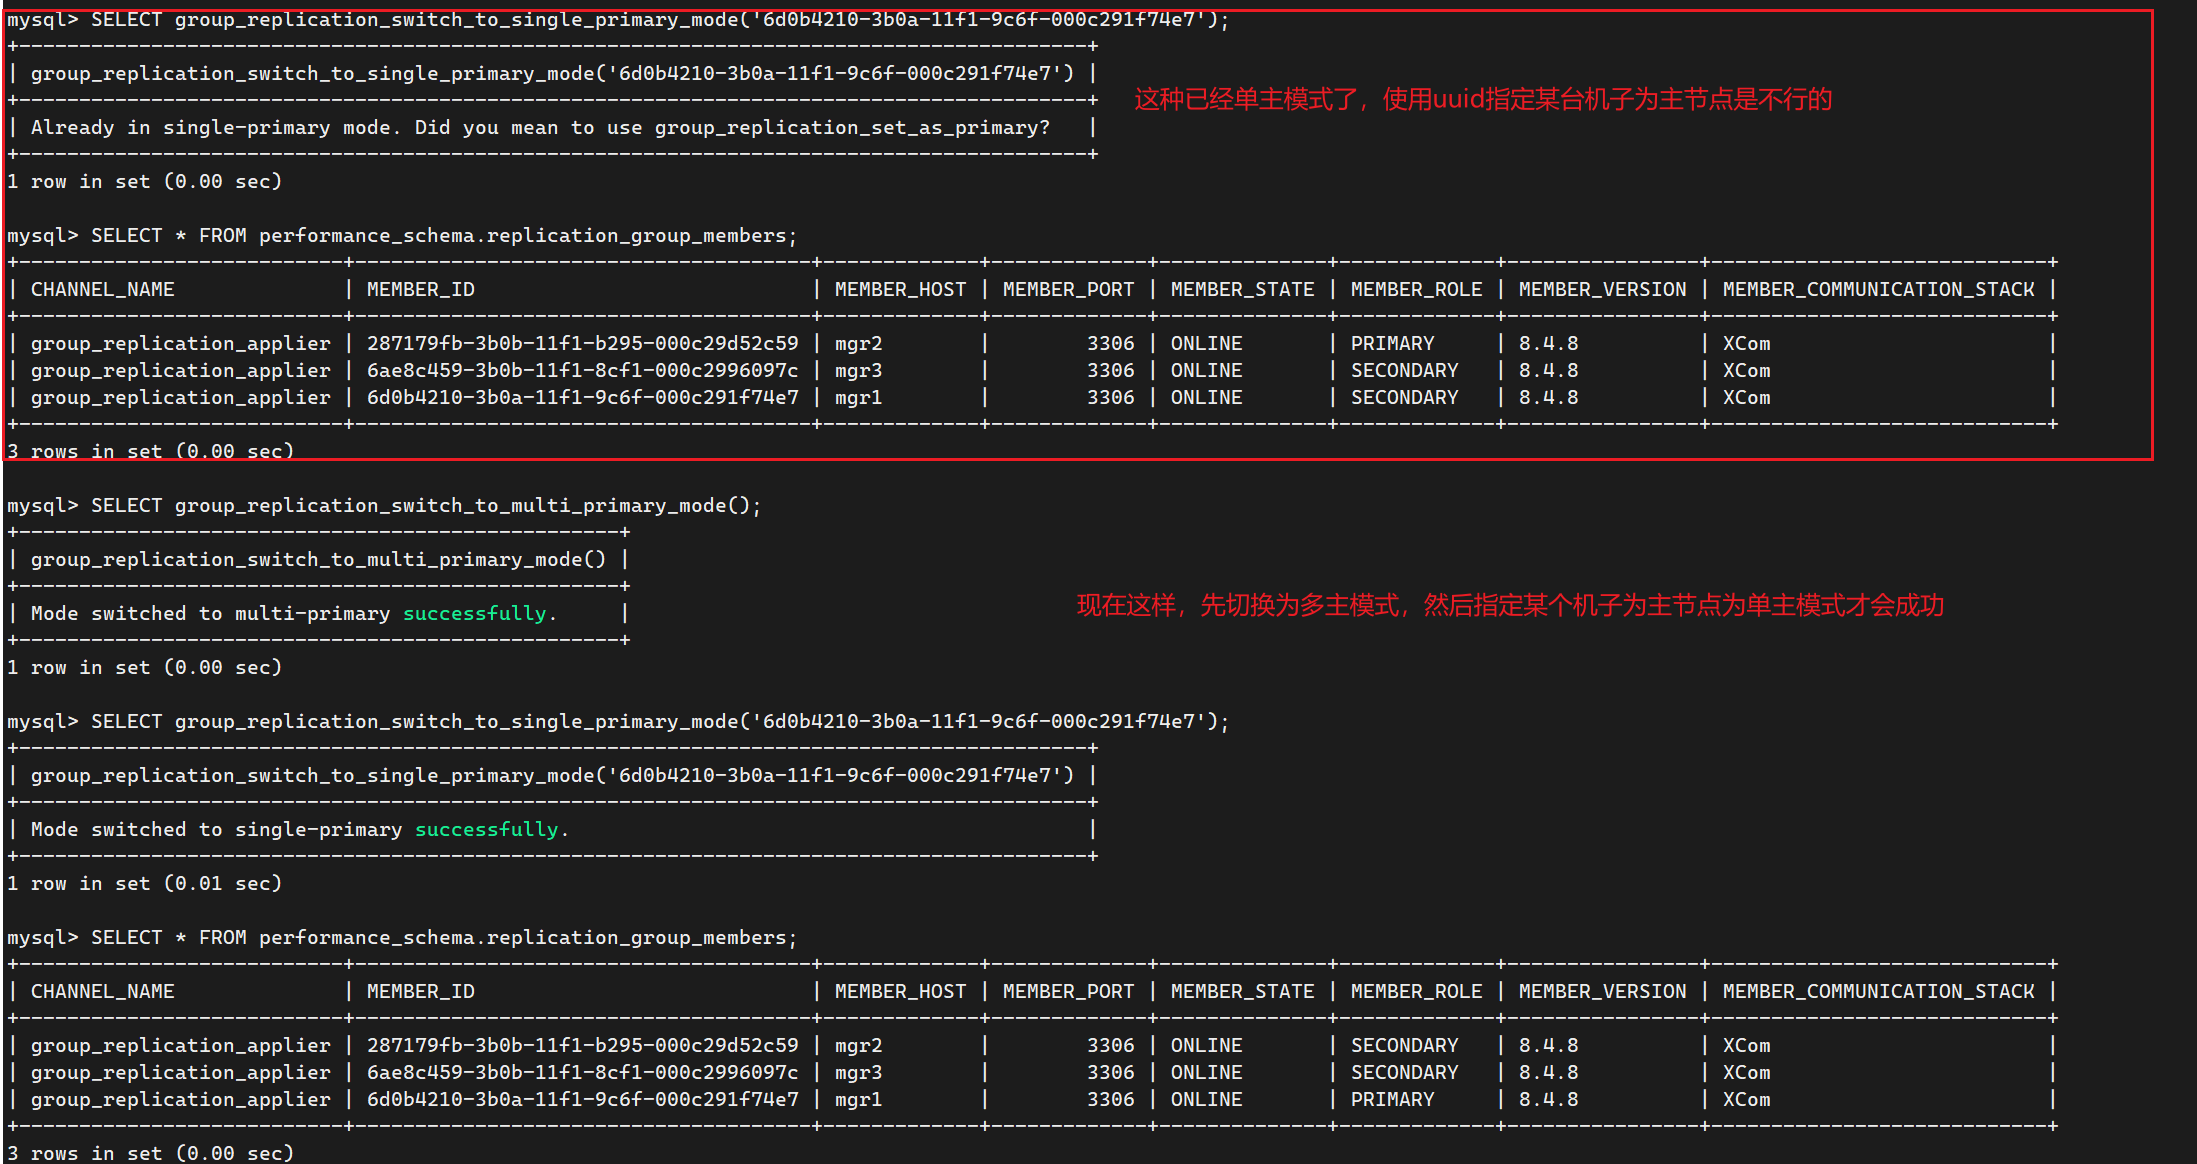Click PRIMARY role of mgr2 in first table

pos(1392,343)
